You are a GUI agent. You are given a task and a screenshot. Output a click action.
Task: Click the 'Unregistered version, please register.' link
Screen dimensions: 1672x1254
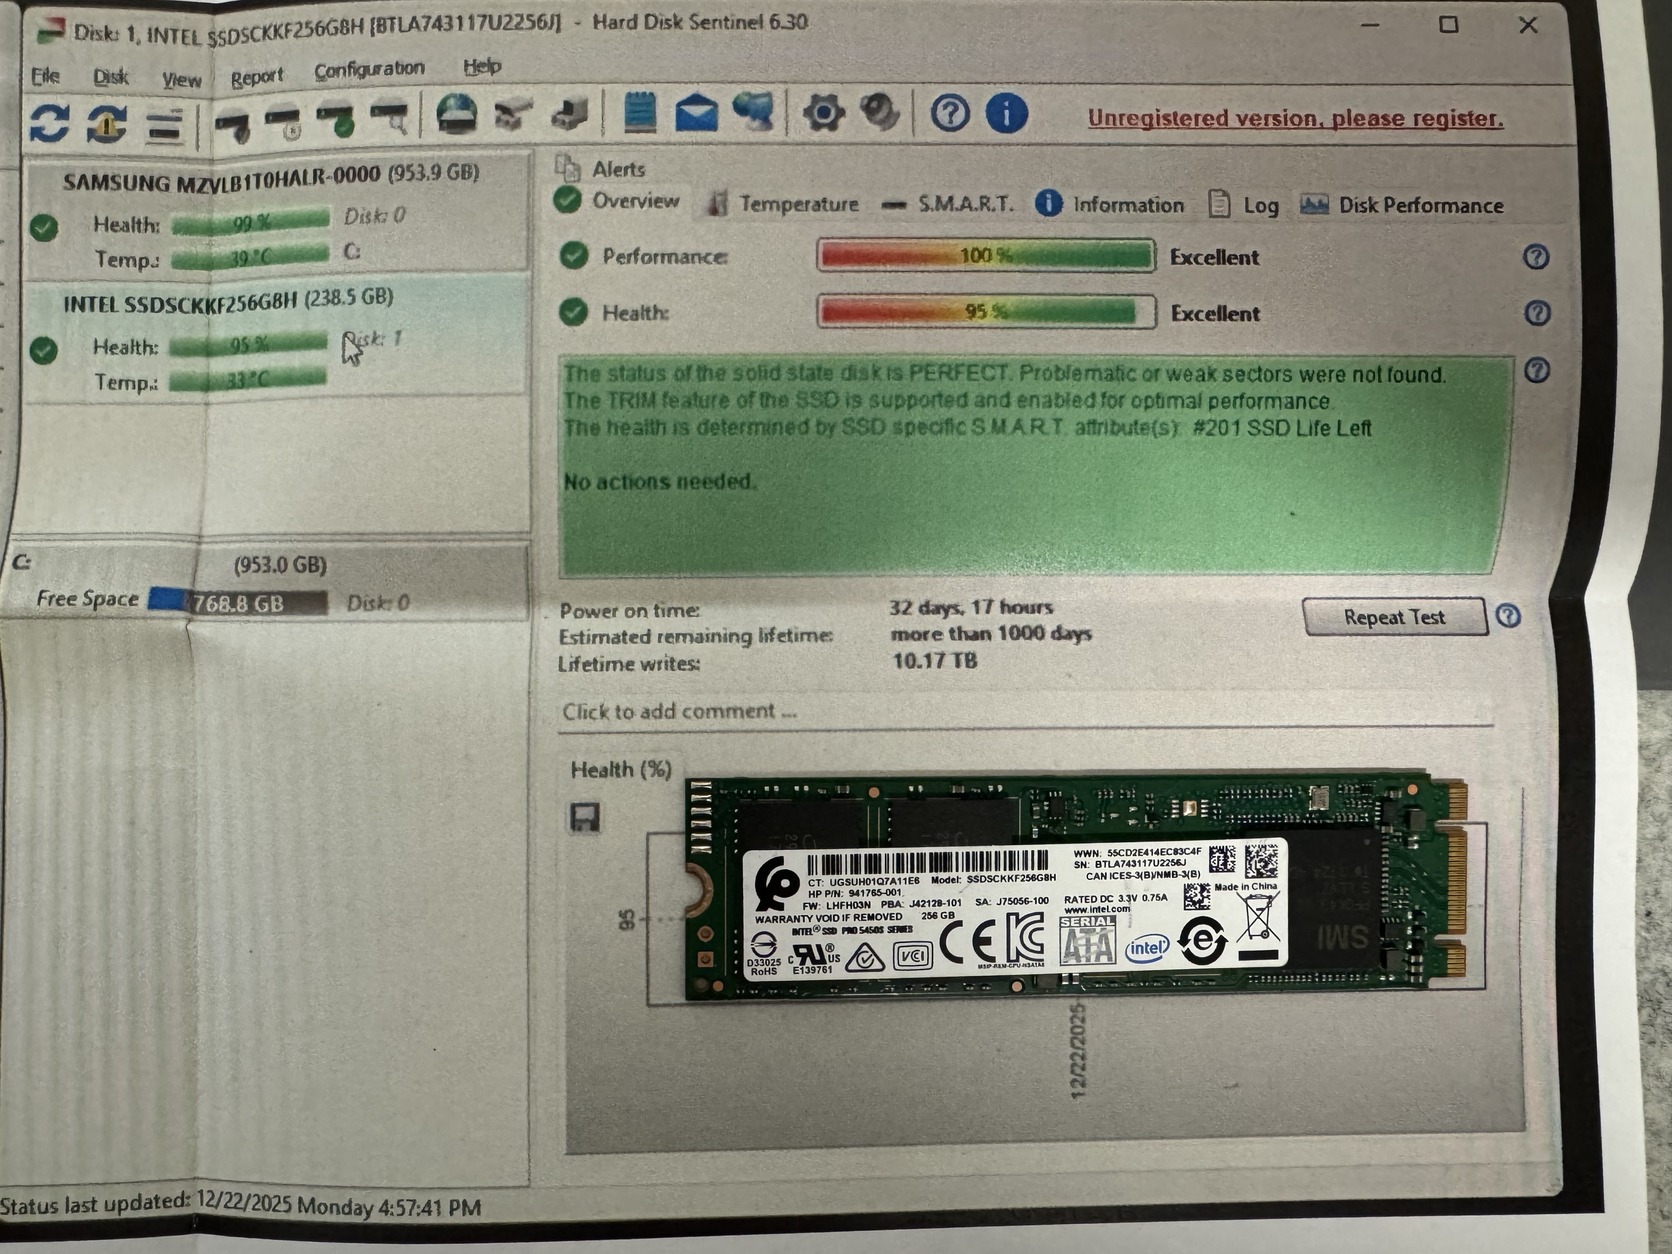tap(1295, 118)
